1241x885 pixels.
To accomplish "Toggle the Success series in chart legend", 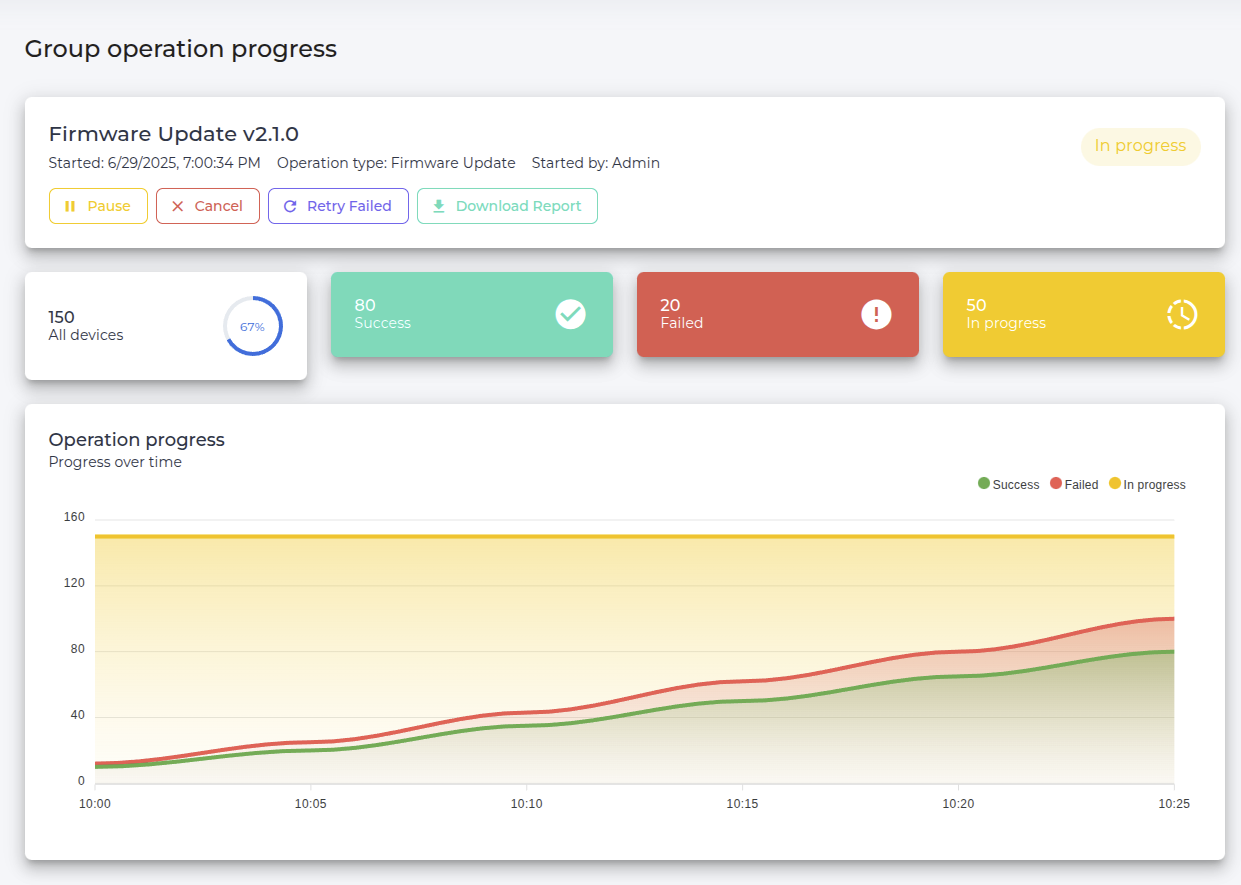I will (1008, 484).
